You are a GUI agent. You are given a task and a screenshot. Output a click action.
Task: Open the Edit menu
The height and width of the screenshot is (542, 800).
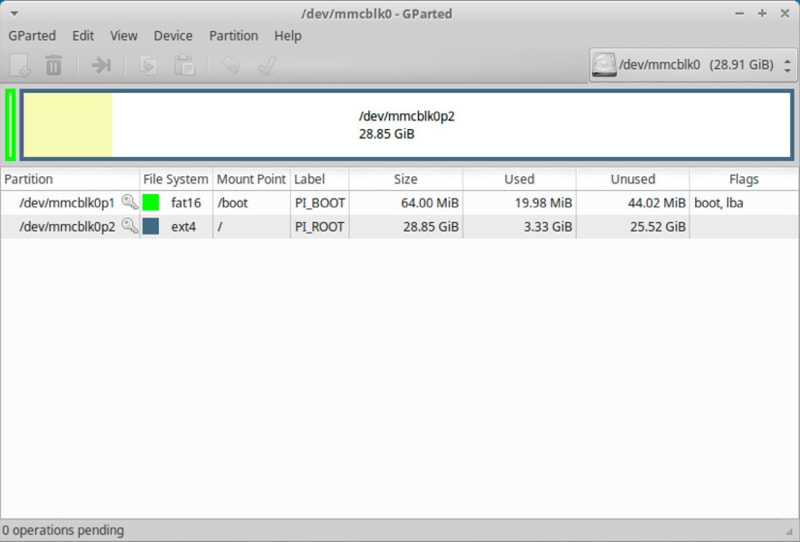[83, 36]
